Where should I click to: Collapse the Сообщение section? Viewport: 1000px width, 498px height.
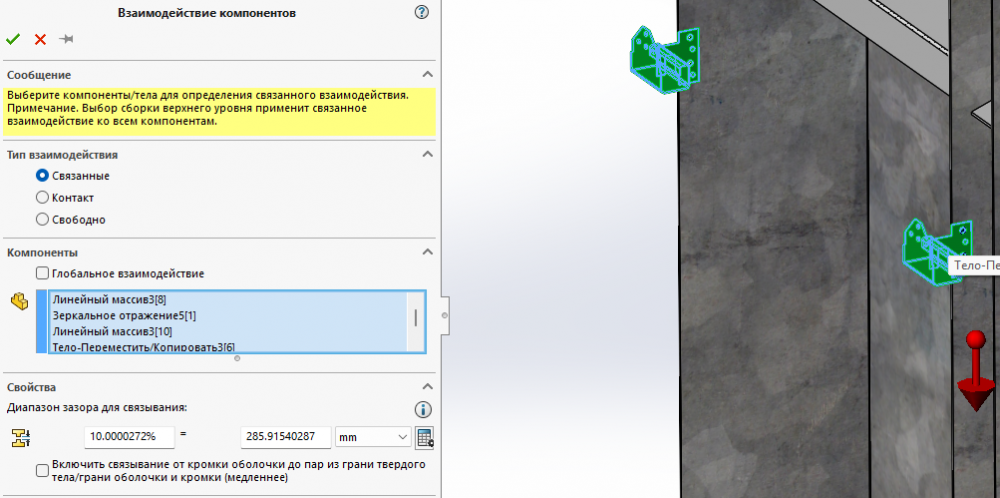(x=427, y=75)
